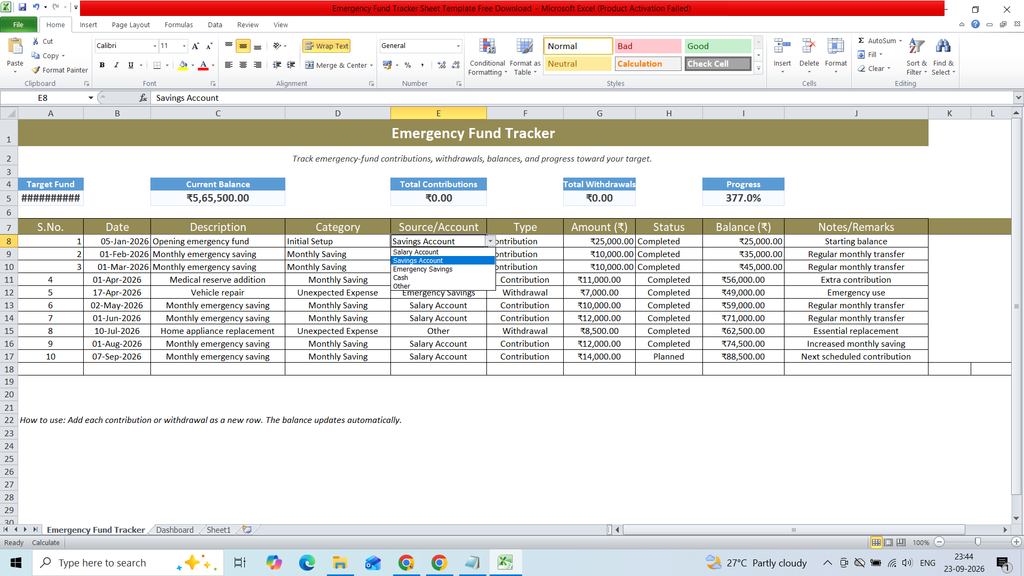
Task: Apply comma style number format
Action: click(422, 65)
